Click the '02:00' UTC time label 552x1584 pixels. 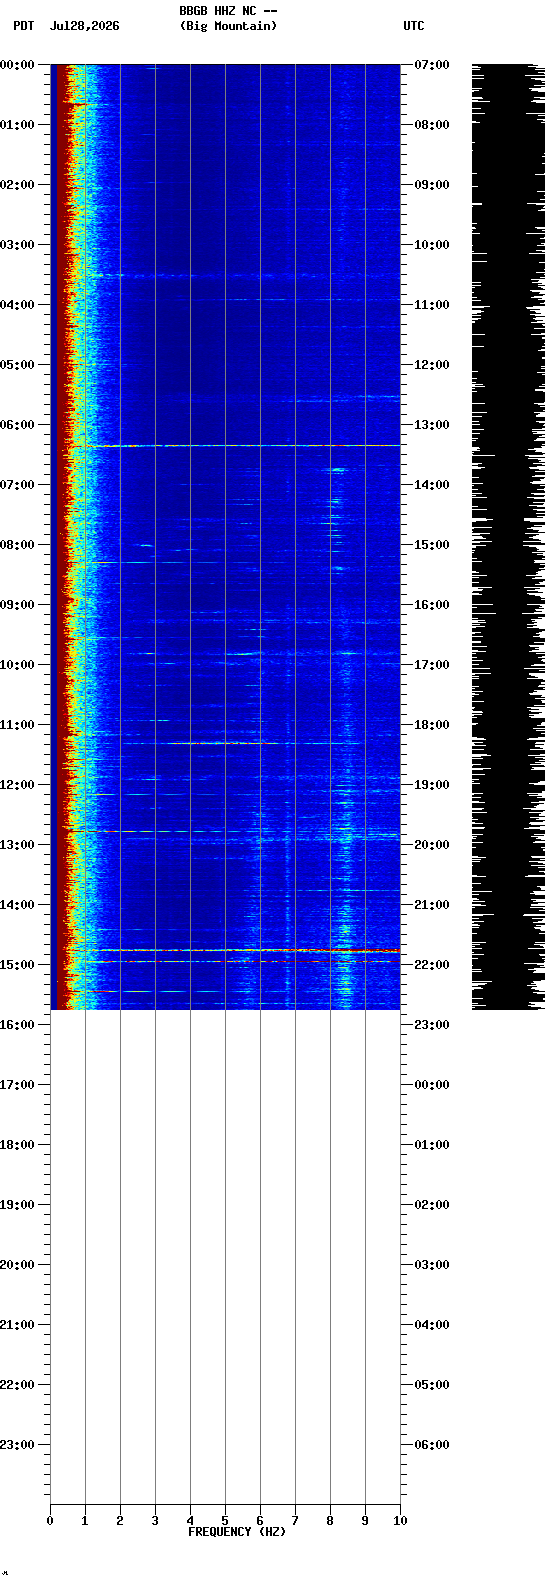pyautogui.click(x=431, y=1205)
